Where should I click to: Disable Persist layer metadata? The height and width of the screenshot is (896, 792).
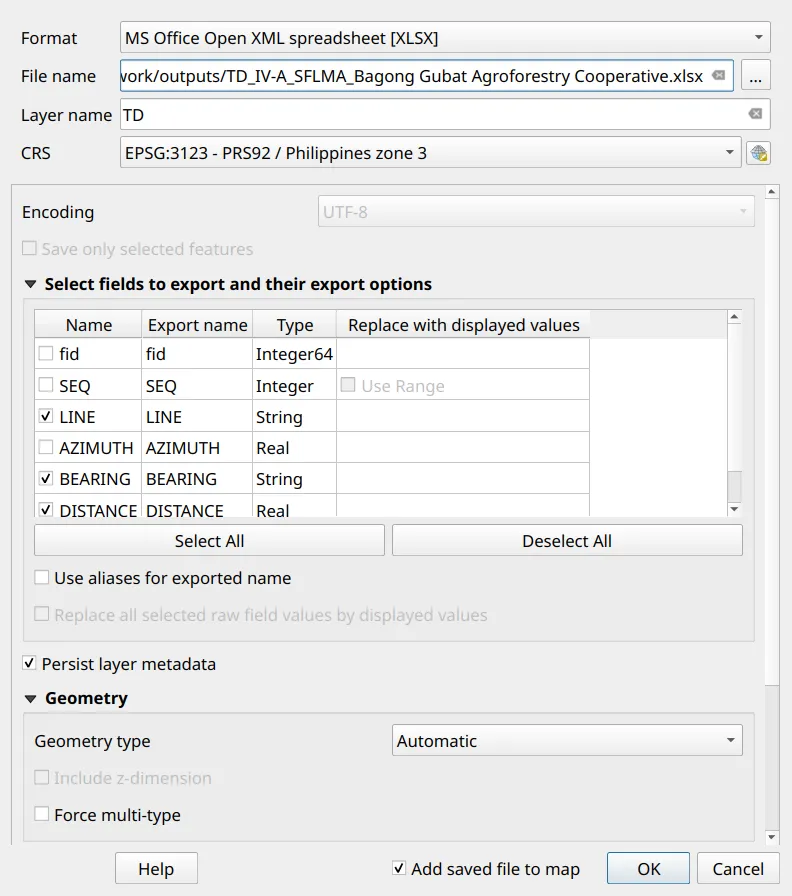pos(29,663)
